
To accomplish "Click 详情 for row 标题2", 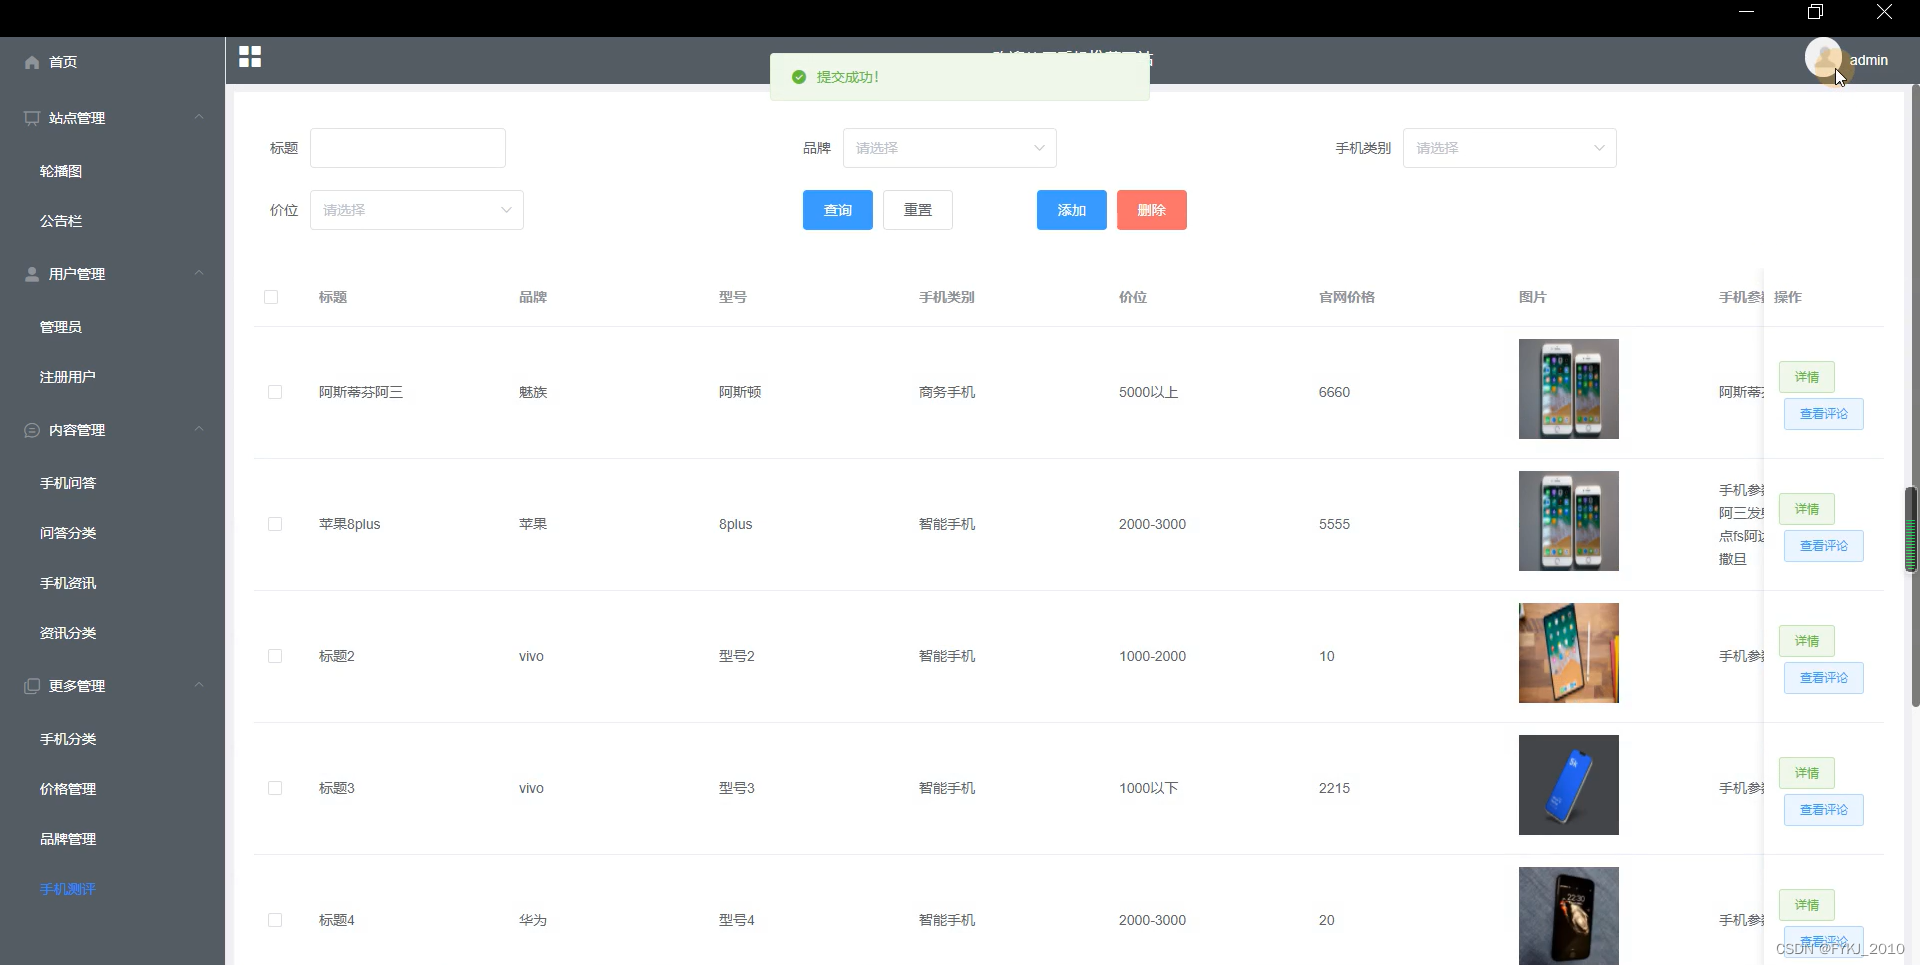I will 1807,641.
